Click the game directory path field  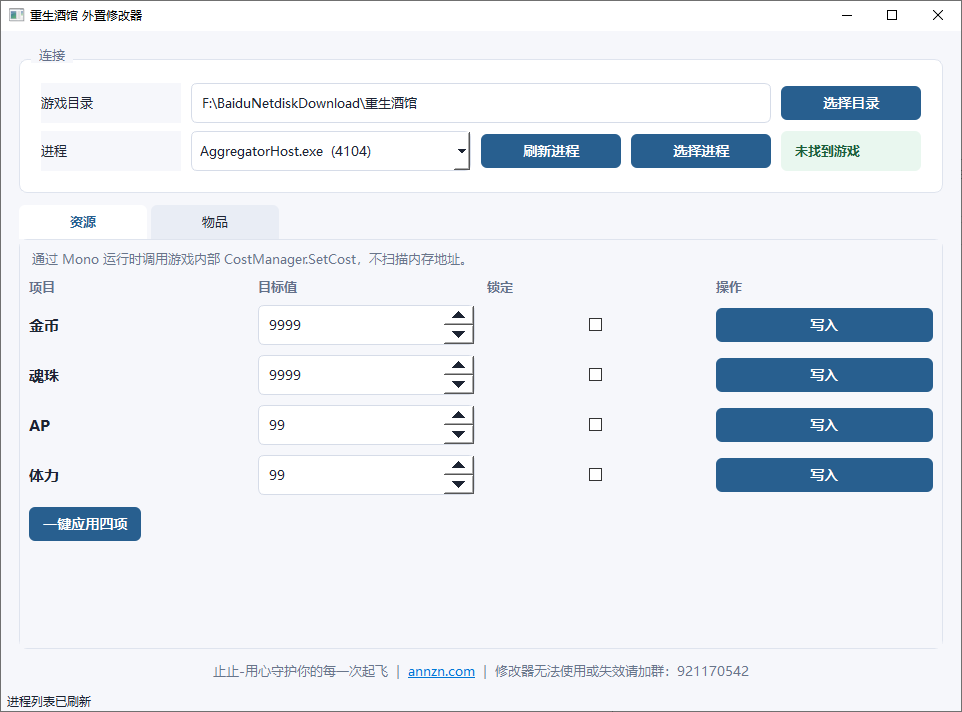click(x=480, y=103)
